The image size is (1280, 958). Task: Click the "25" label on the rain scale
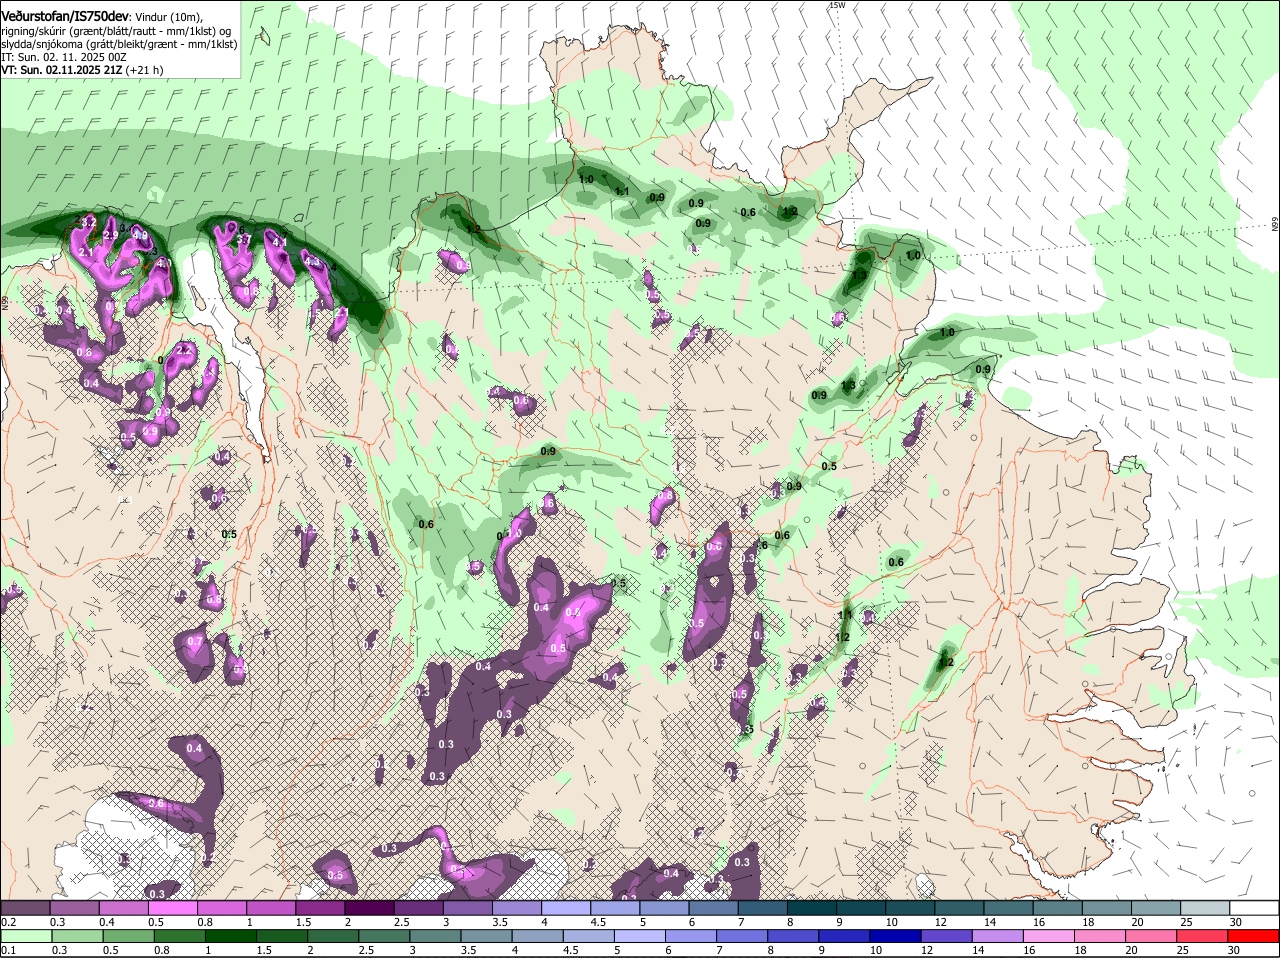tap(1183, 950)
